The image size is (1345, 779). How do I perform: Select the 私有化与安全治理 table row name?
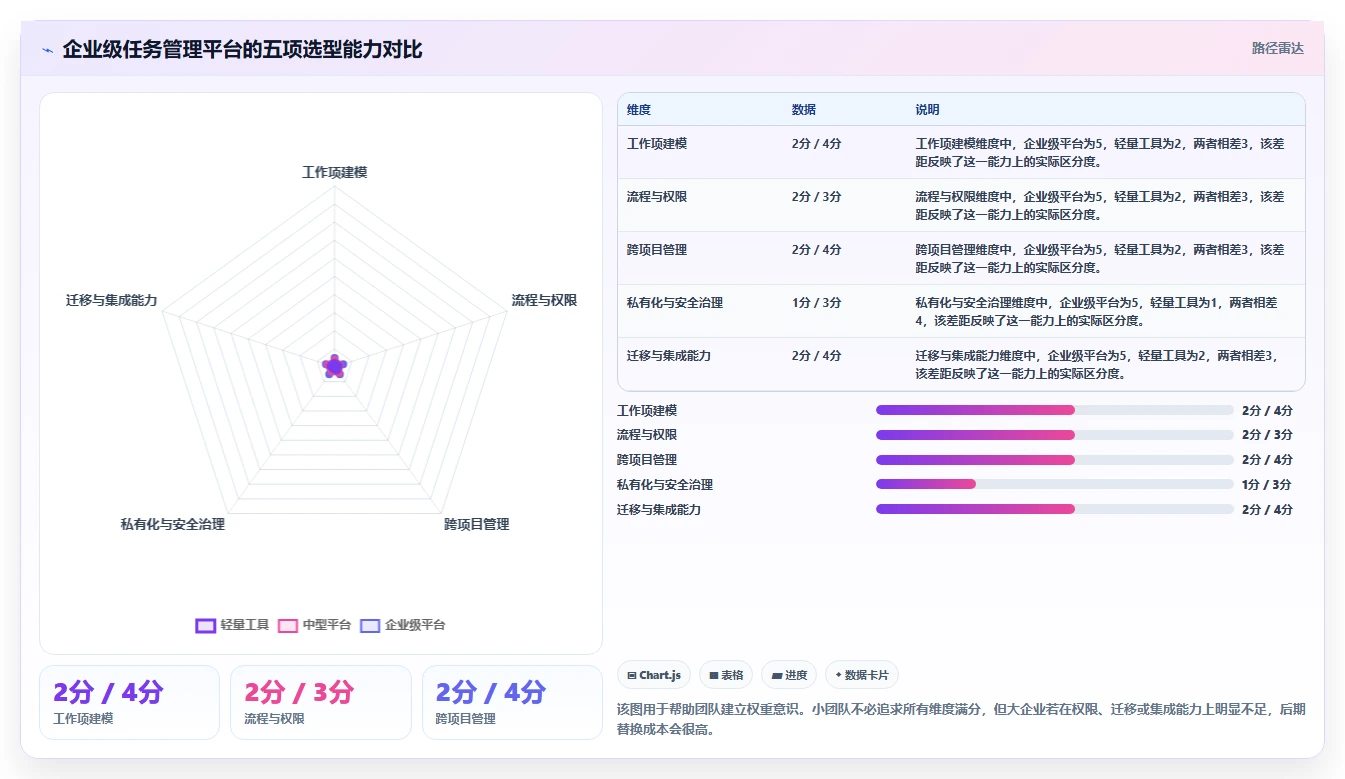click(675, 303)
